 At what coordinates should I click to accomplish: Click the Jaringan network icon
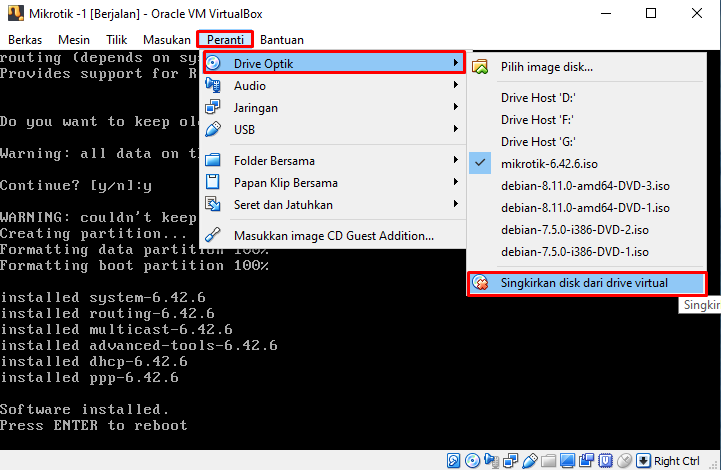coord(213,107)
